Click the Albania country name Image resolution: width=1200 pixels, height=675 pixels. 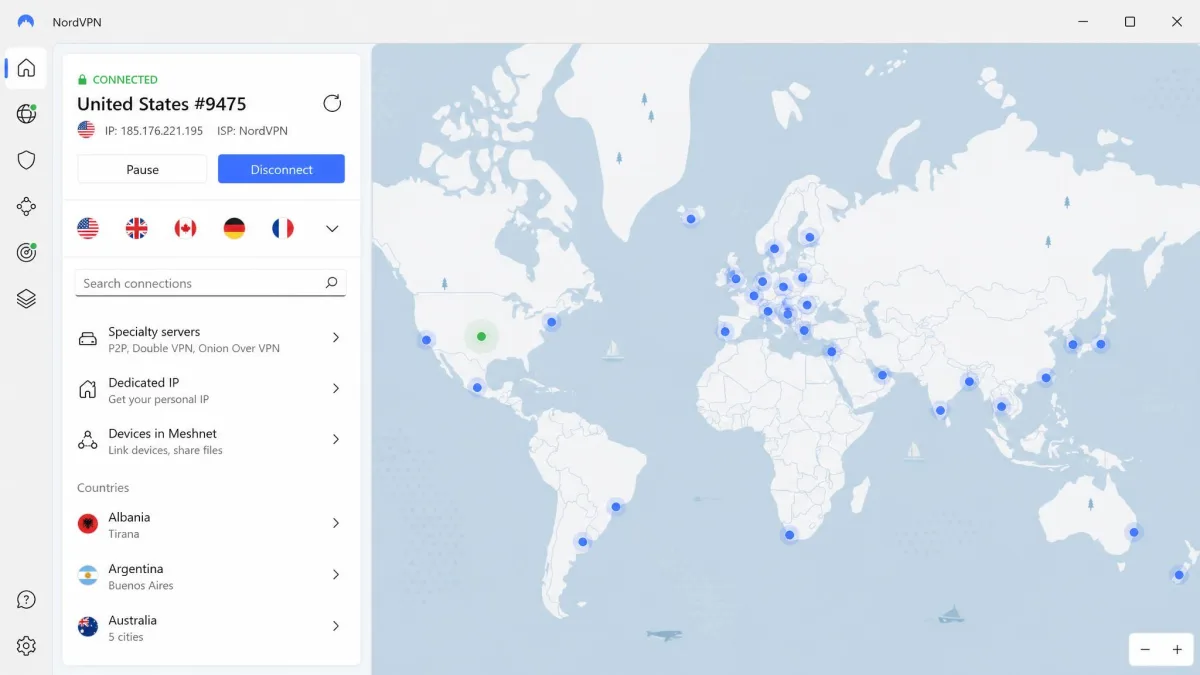click(x=129, y=517)
